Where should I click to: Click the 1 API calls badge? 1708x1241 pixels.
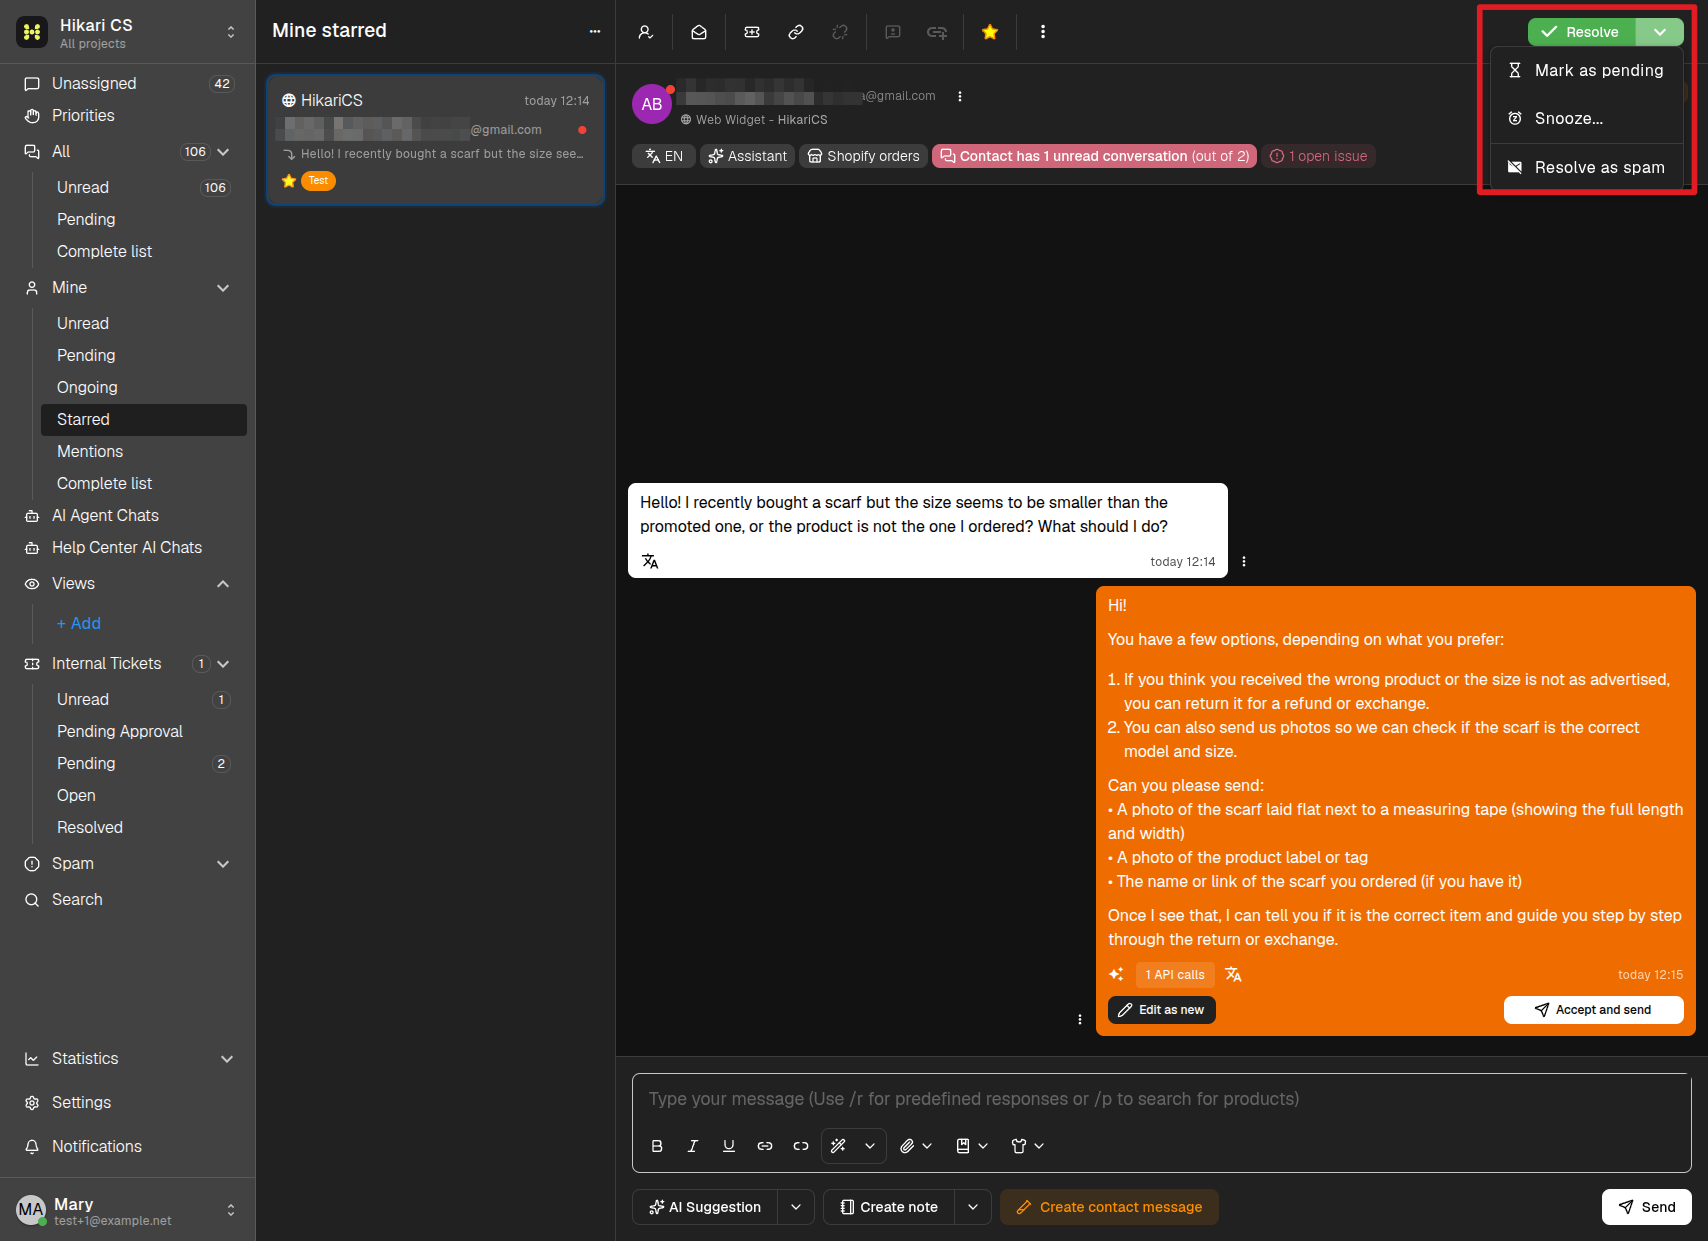tap(1175, 975)
